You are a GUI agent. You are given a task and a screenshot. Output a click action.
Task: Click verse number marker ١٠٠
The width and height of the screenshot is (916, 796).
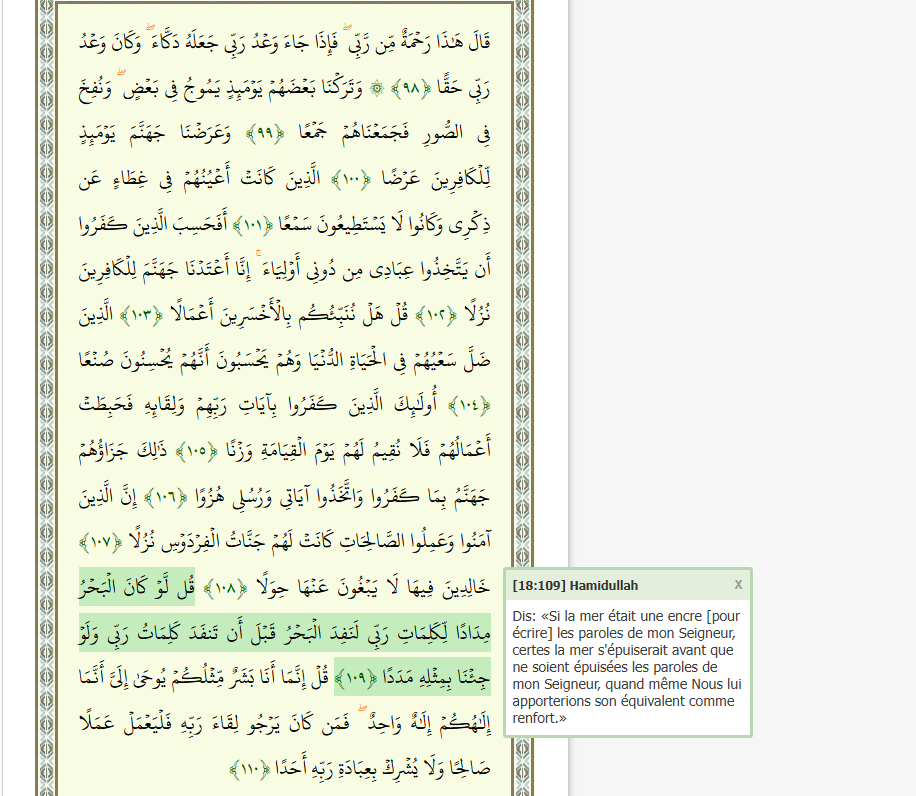[x=351, y=179]
